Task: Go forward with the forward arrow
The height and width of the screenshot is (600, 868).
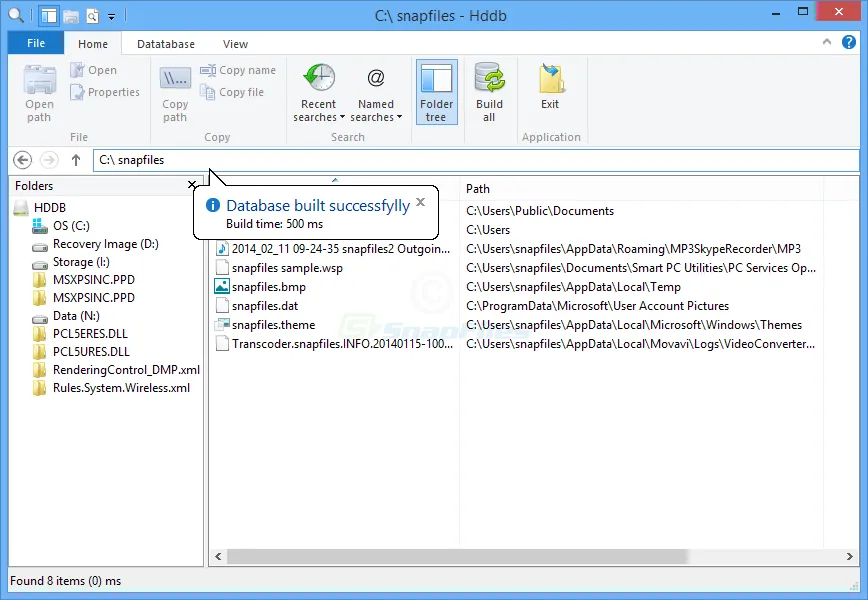Action: click(49, 160)
